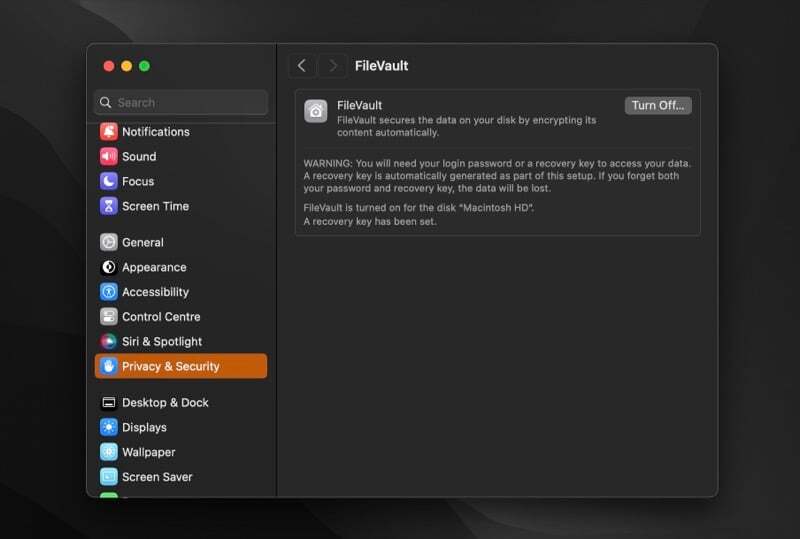Image resolution: width=800 pixels, height=539 pixels.
Task: Click the Focus moon icon
Action: (x=109, y=181)
